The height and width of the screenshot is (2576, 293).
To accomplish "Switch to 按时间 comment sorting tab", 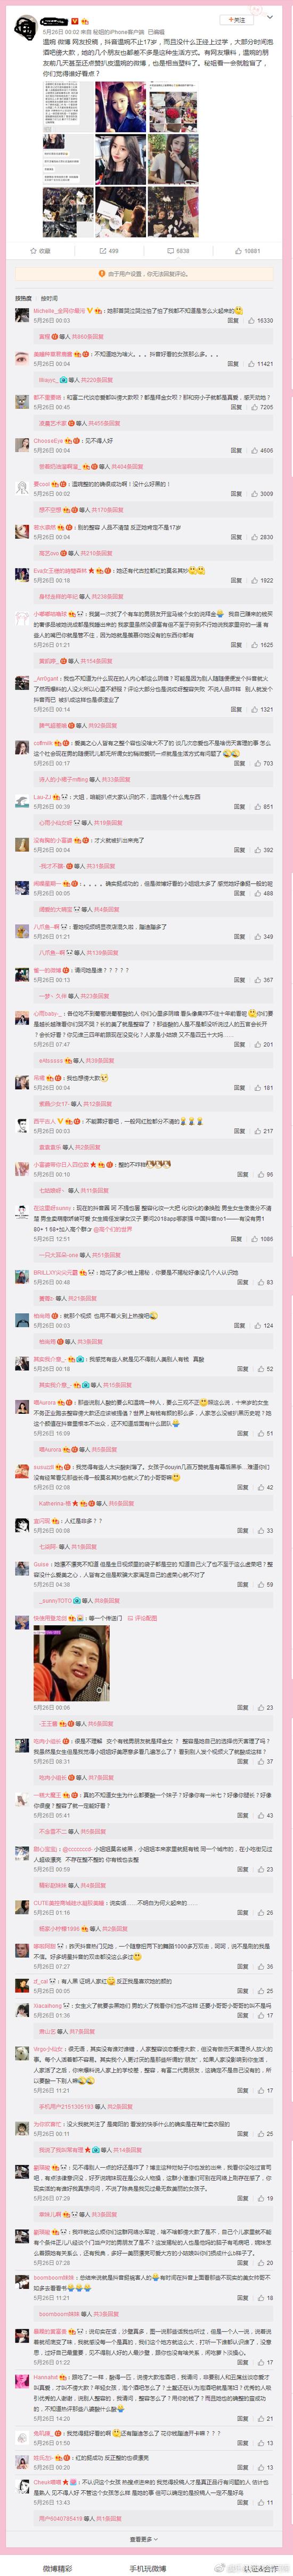I will (49, 298).
